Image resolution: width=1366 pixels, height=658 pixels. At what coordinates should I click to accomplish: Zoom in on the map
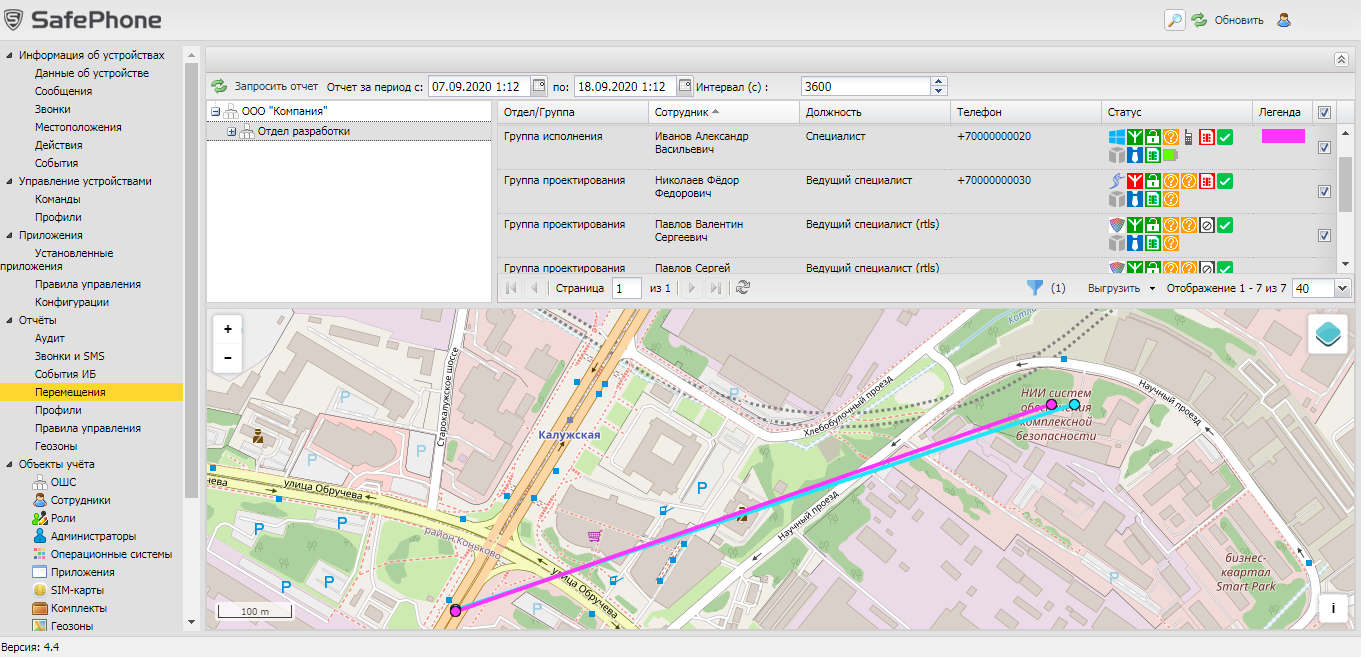(228, 329)
